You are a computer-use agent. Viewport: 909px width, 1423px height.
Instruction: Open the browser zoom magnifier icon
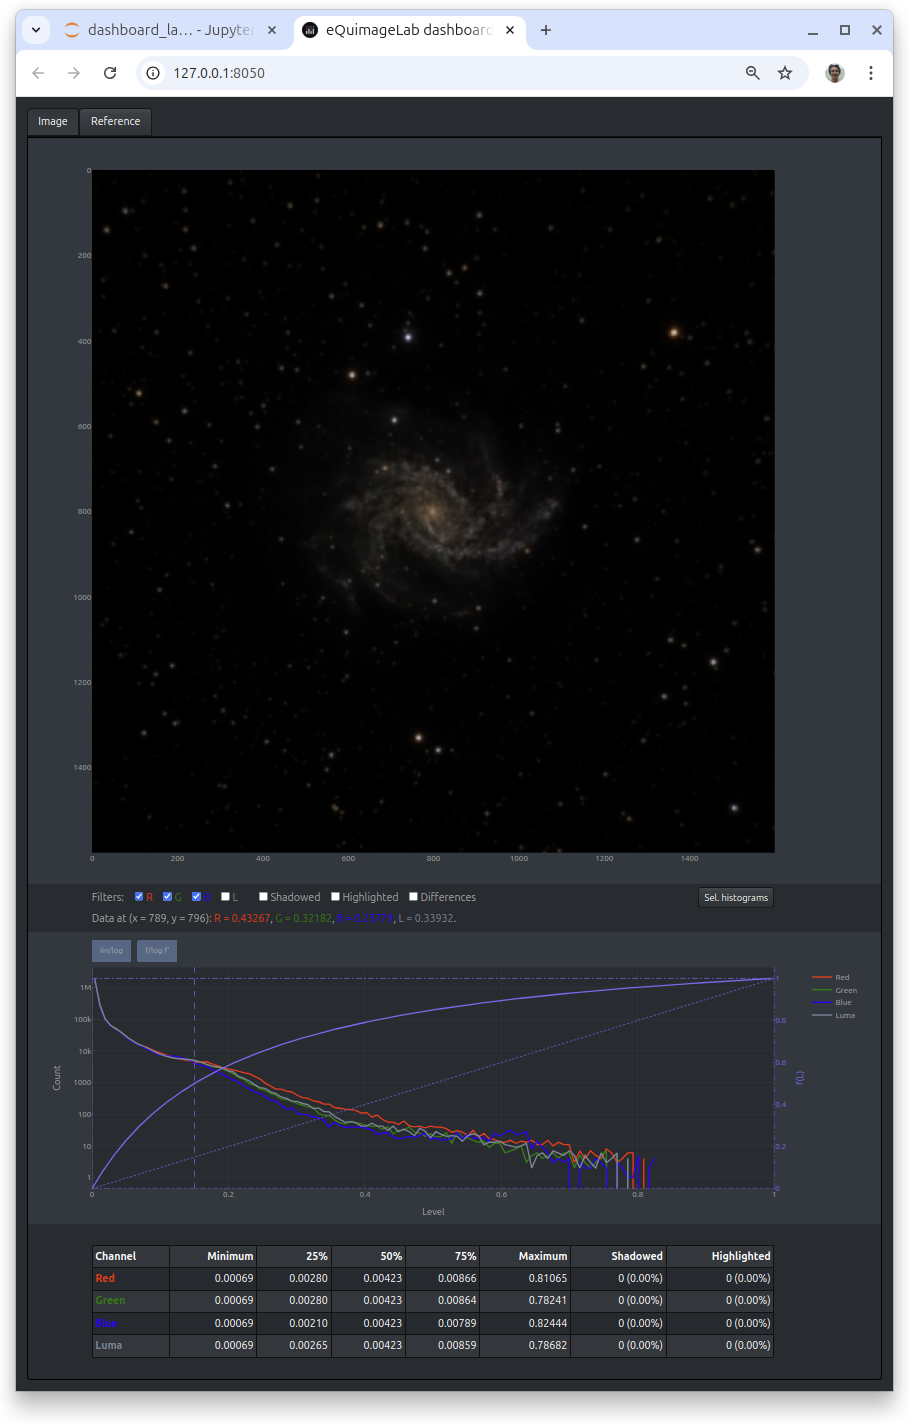(x=753, y=73)
